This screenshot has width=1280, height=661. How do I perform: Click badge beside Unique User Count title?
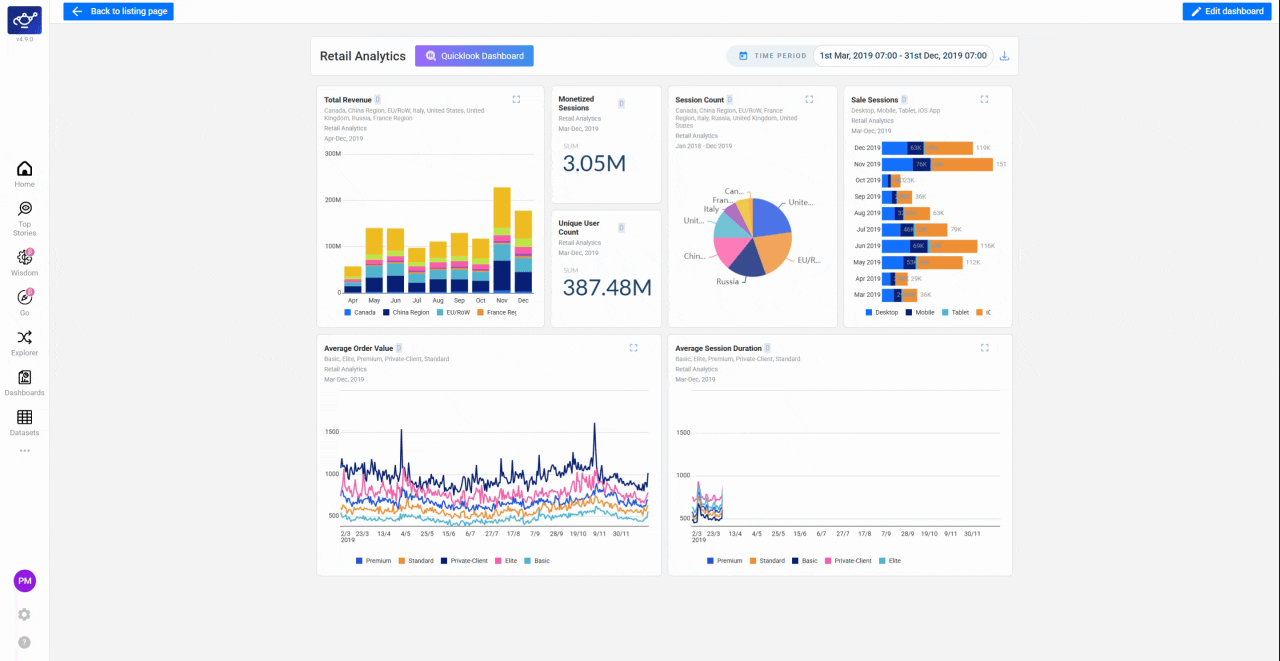click(621, 228)
